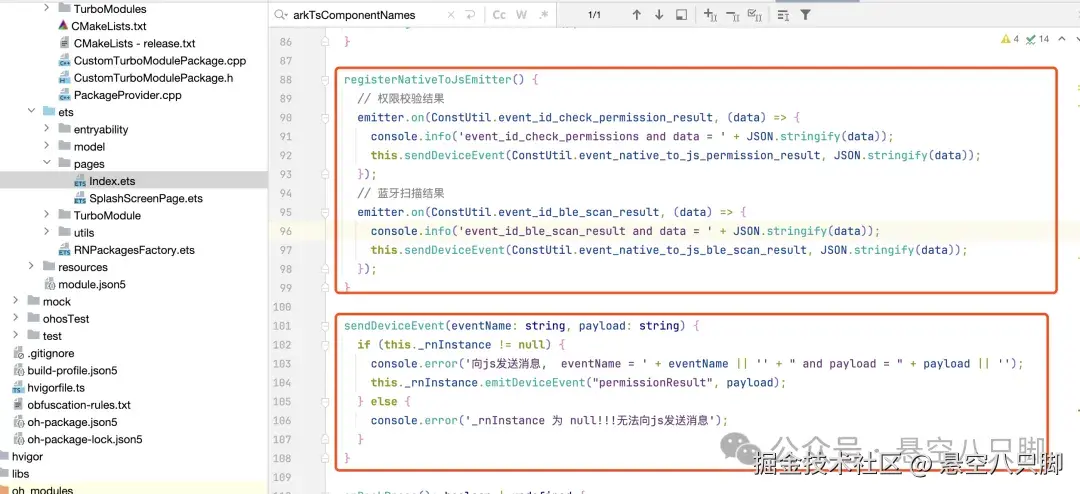The height and width of the screenshot is (494, 1080).
Task: Toggle multiline search mode icon
Action: (783, 14)
